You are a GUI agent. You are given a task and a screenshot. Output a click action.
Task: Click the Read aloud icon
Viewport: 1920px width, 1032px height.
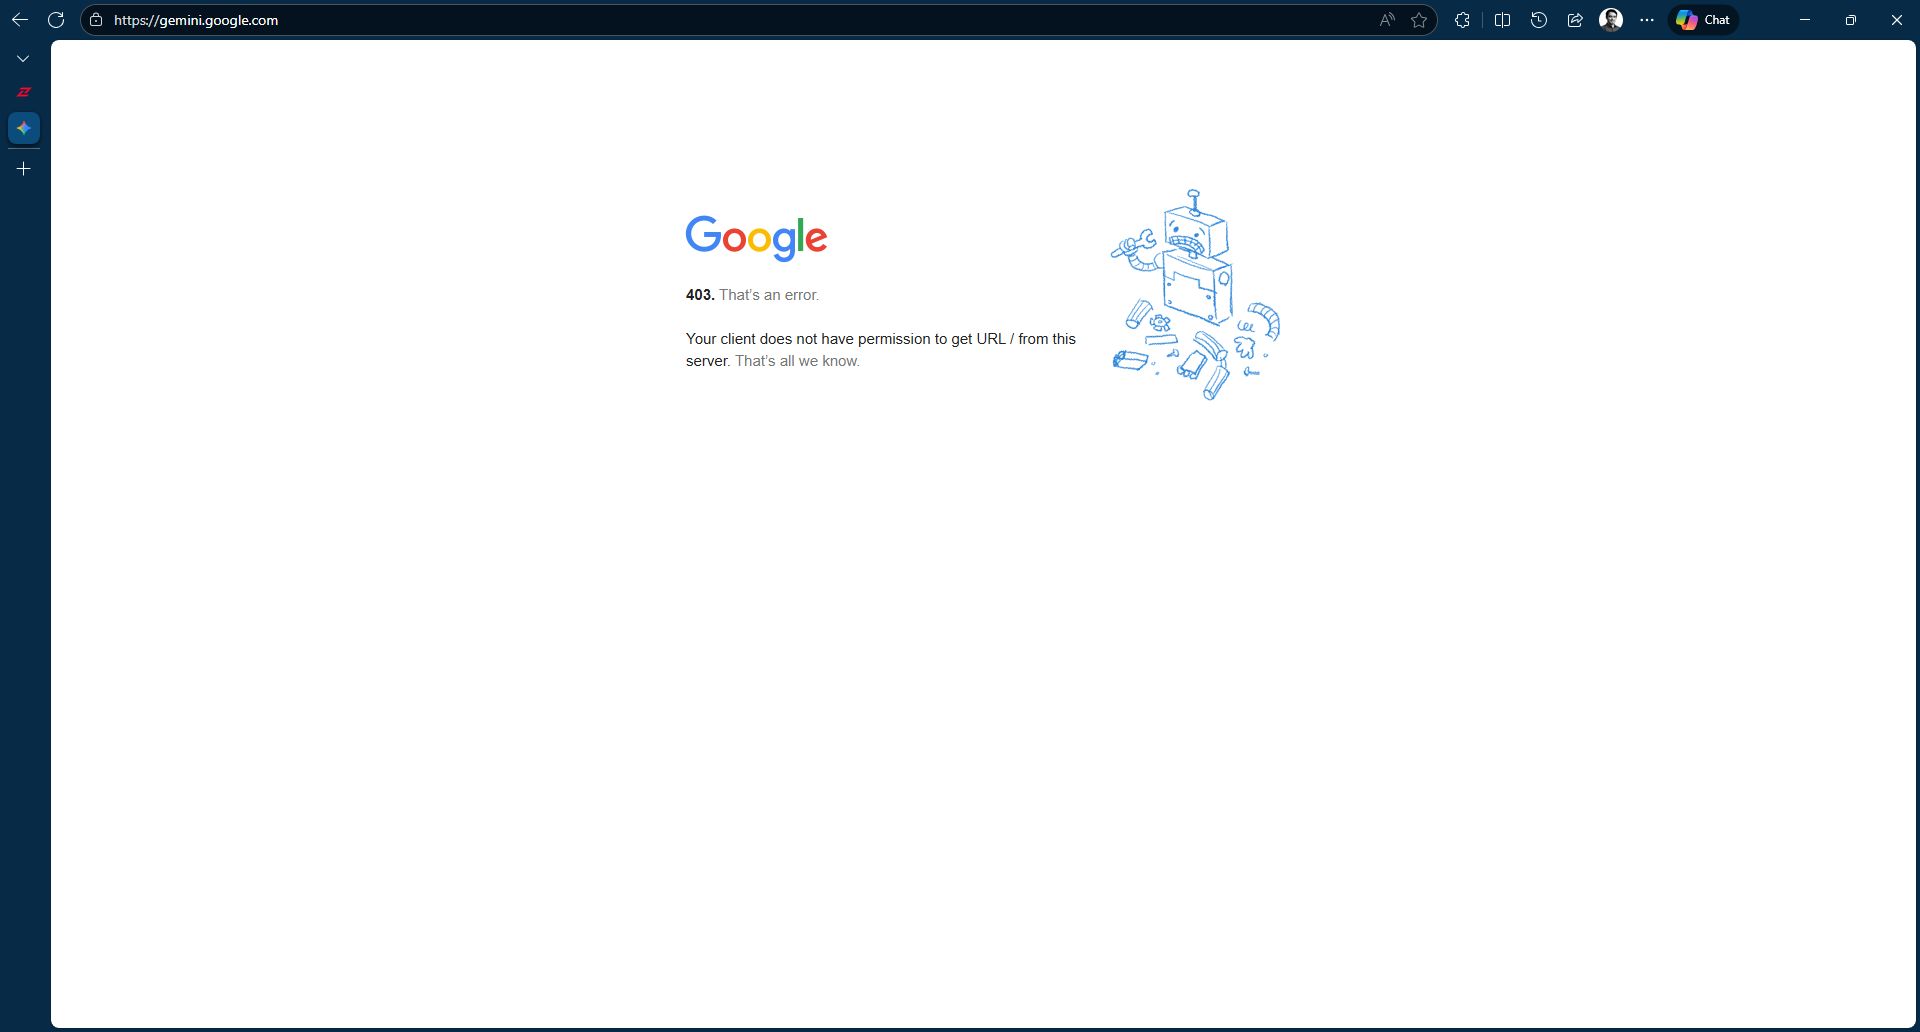[x=1386, y=20]
